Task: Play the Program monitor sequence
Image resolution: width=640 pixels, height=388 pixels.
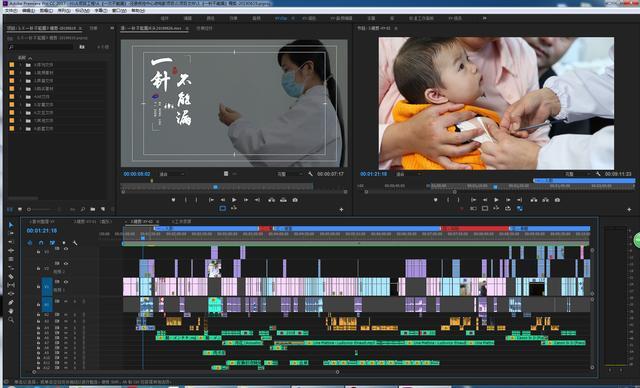Action: [496, 200]
